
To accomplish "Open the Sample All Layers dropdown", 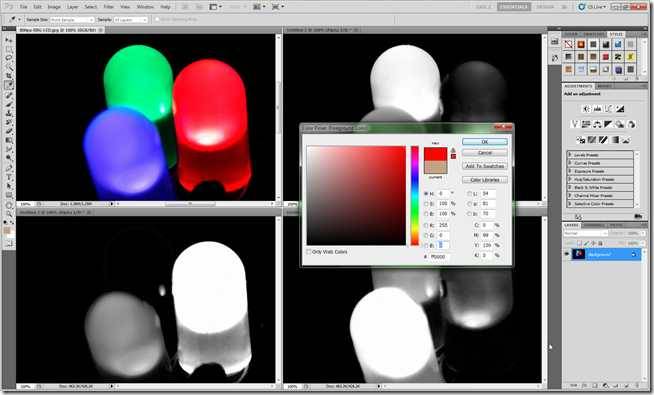I will [x=130, y=20].
